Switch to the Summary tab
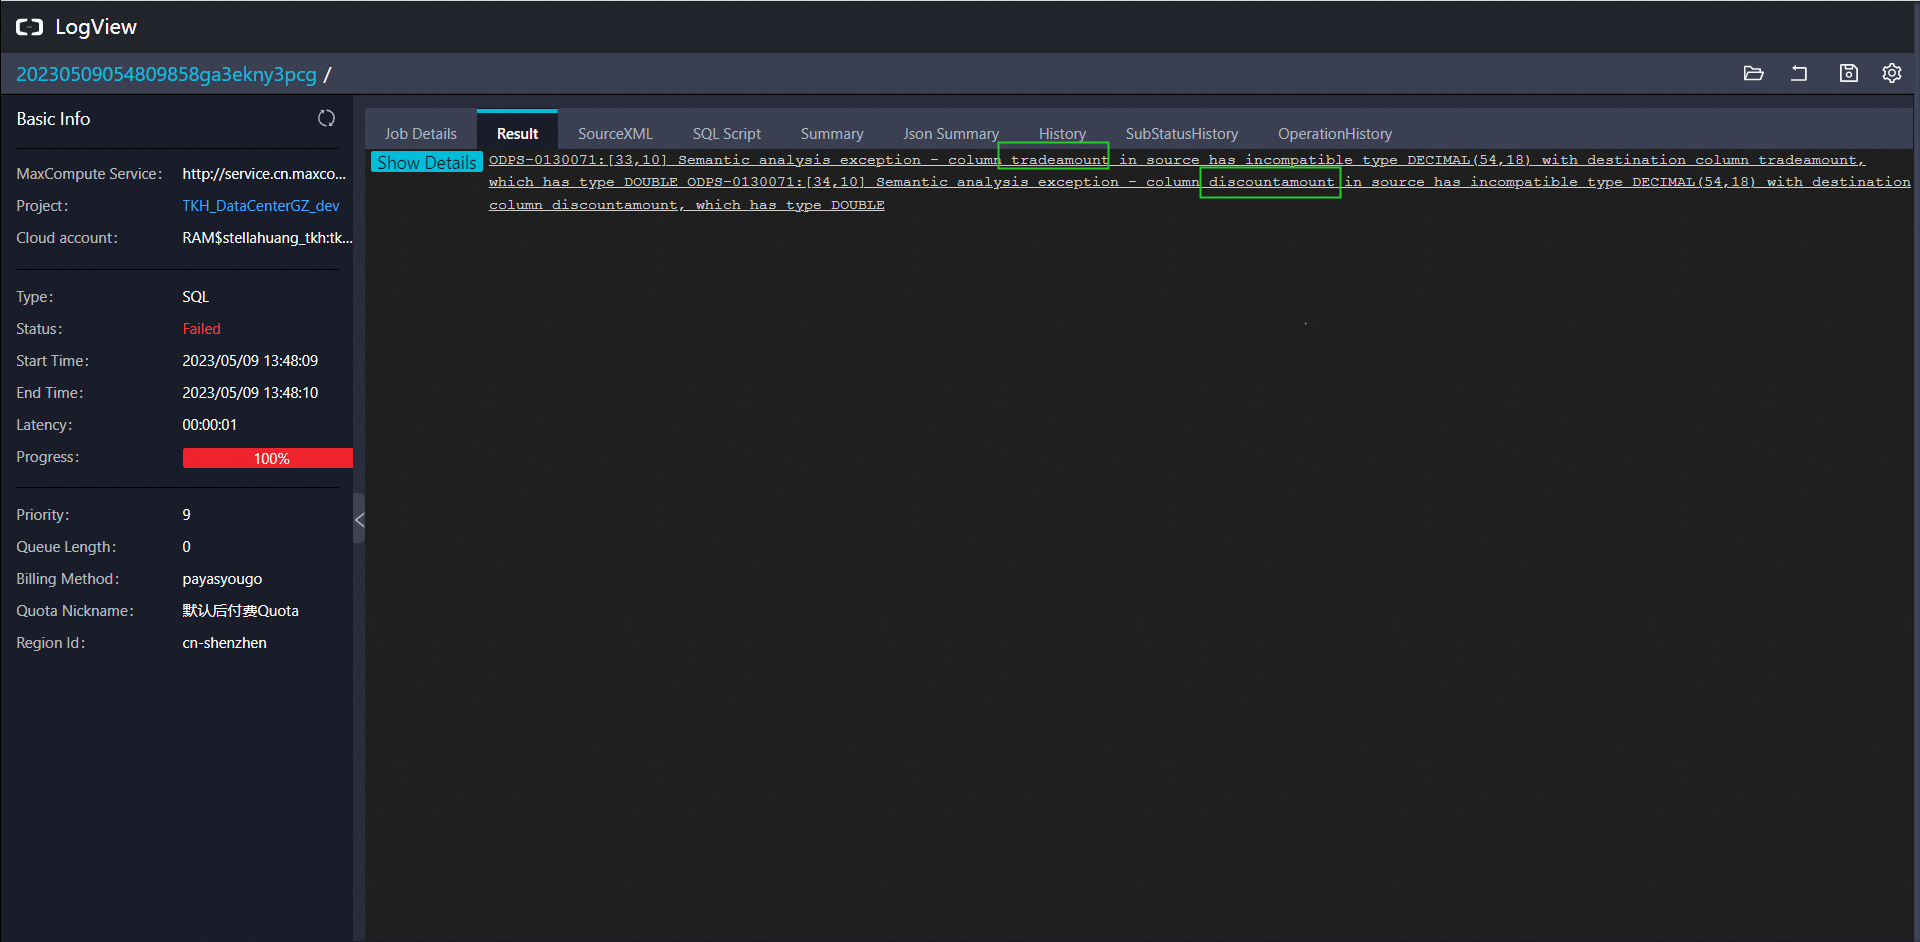The image size is (1920, 942). point(831,133)
